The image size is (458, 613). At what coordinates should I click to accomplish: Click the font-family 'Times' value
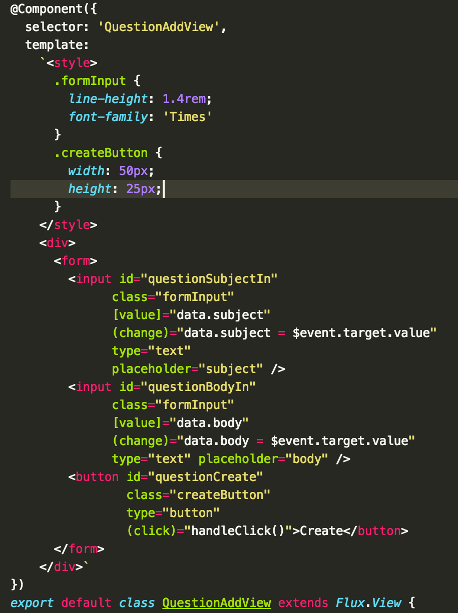click(187, 117)
